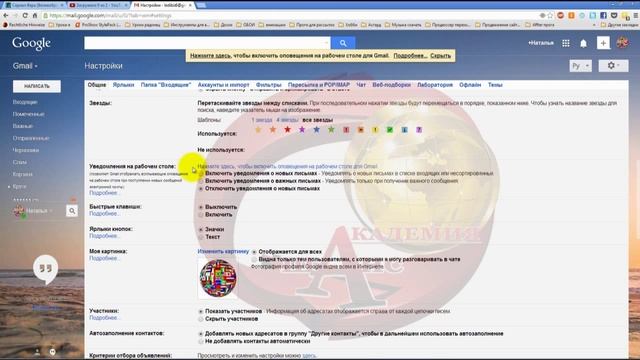This screenshot has height=360, width=640.
Task: Open the 'Аккаунты и импорт' tab
Action: tap(223, 85)
